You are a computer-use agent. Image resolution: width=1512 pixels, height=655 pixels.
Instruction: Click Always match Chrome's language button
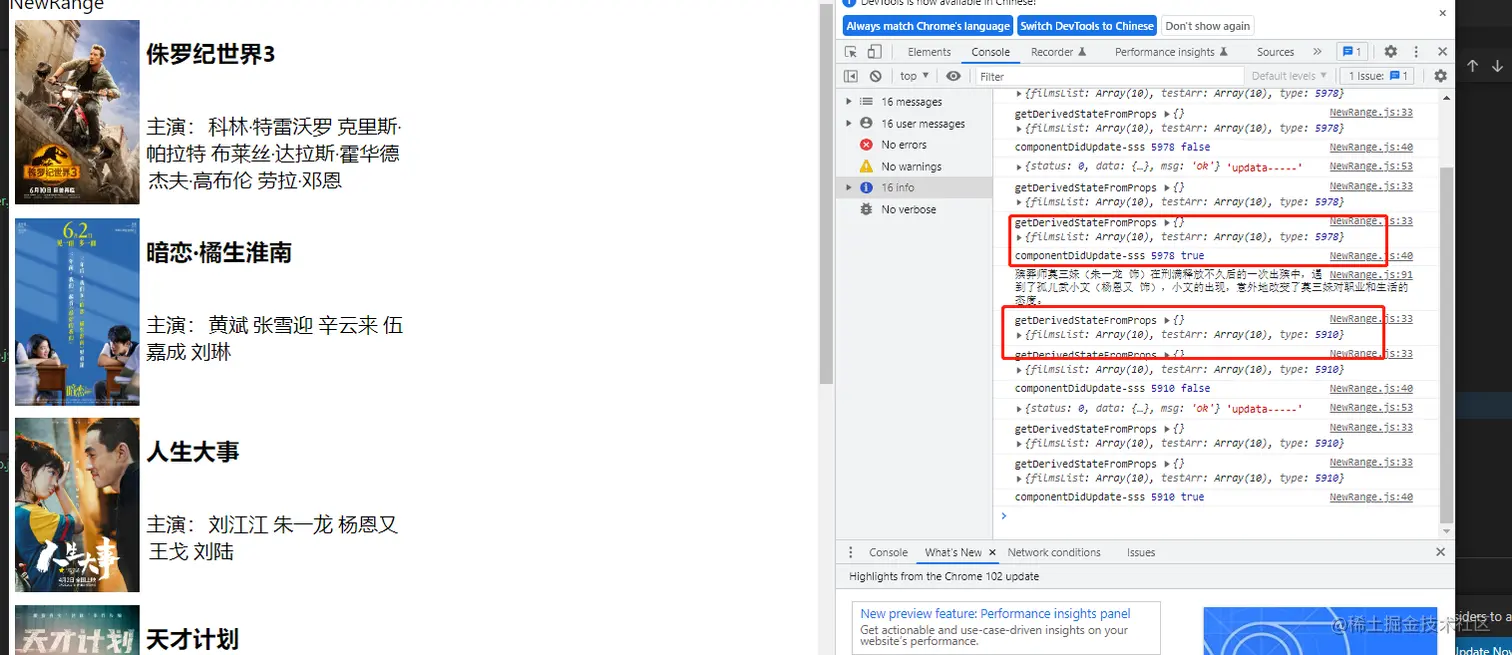[x=928, y=26]
